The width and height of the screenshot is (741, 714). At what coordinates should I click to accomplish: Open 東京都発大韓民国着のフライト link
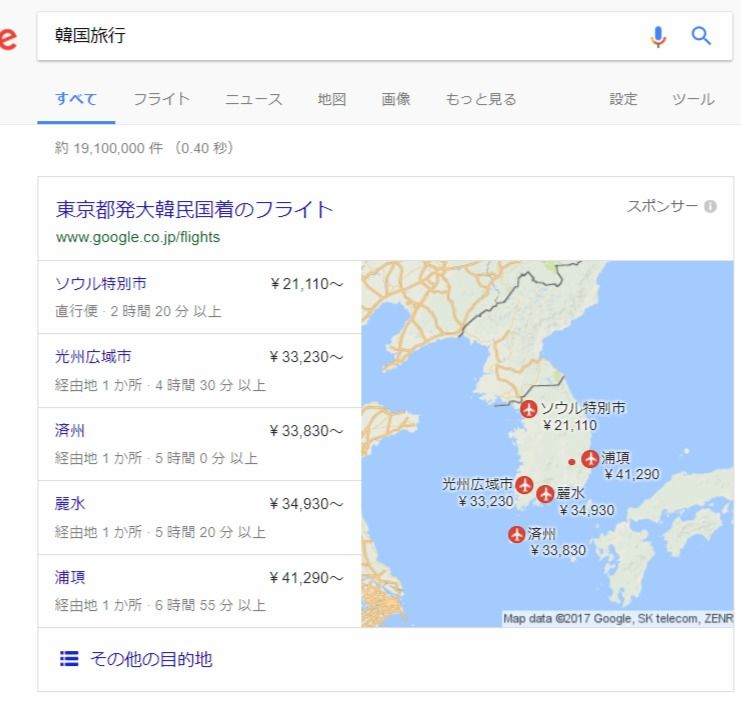pos(194,210)
